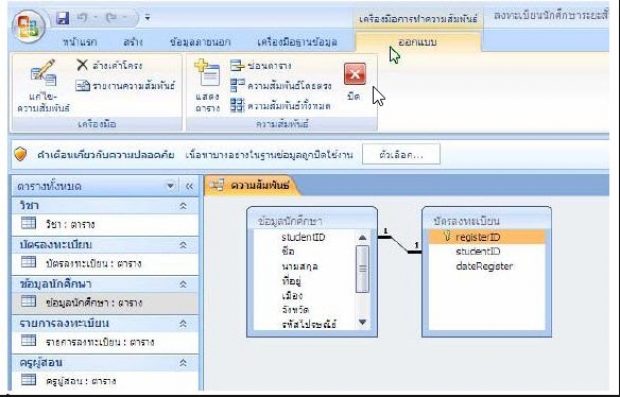Select studentID in บัตรลงทะเบียน table box
This screenshot has height=397, width=620.
tap(478, 251)
